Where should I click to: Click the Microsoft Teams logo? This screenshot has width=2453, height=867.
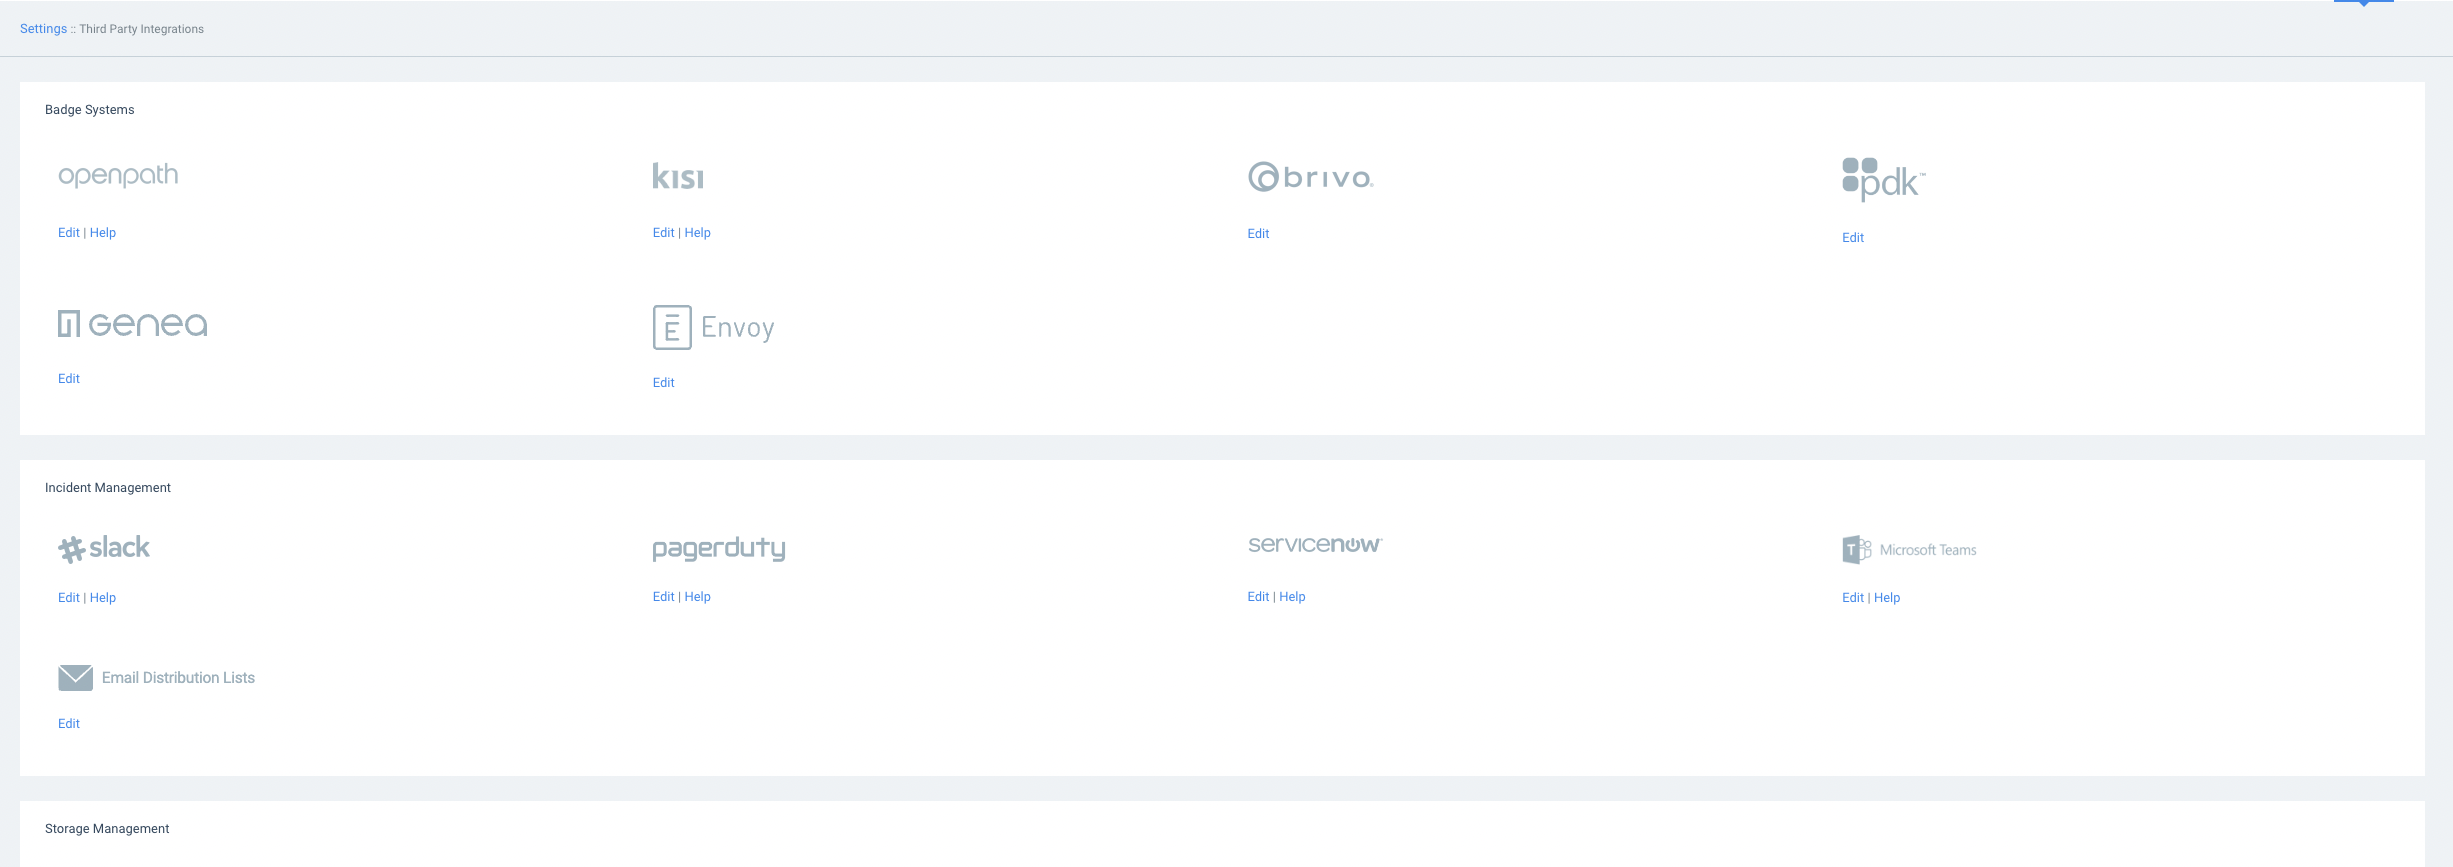pyautogui.click(x=1909, y=549)
